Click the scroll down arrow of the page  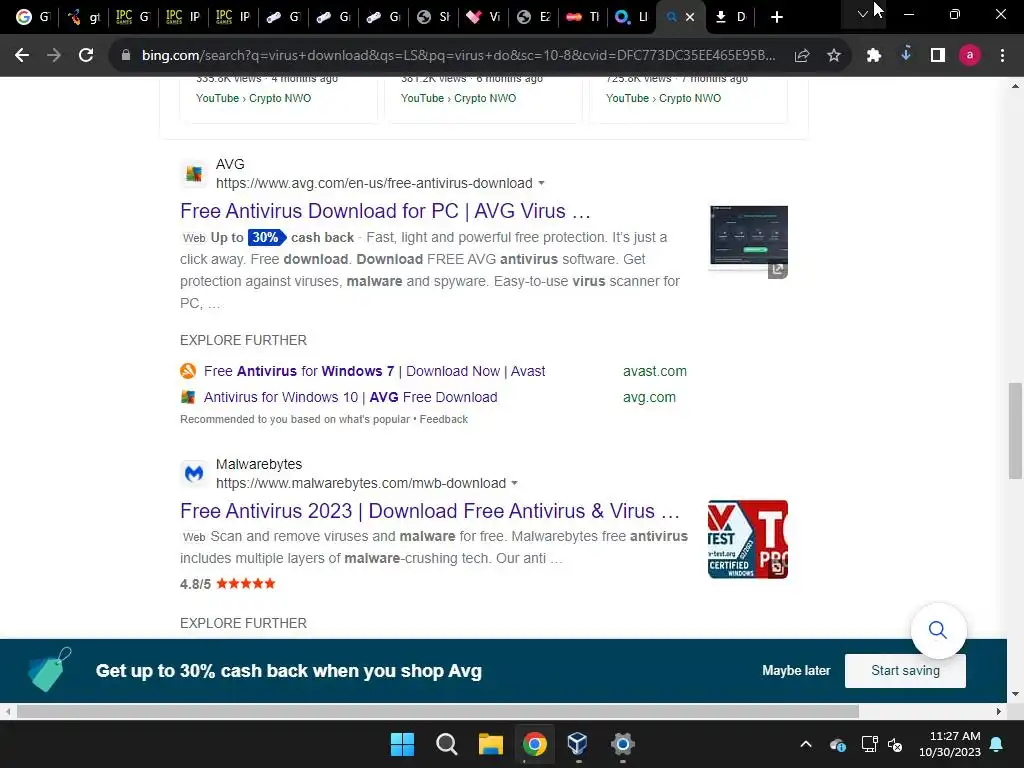point(1015,694)
